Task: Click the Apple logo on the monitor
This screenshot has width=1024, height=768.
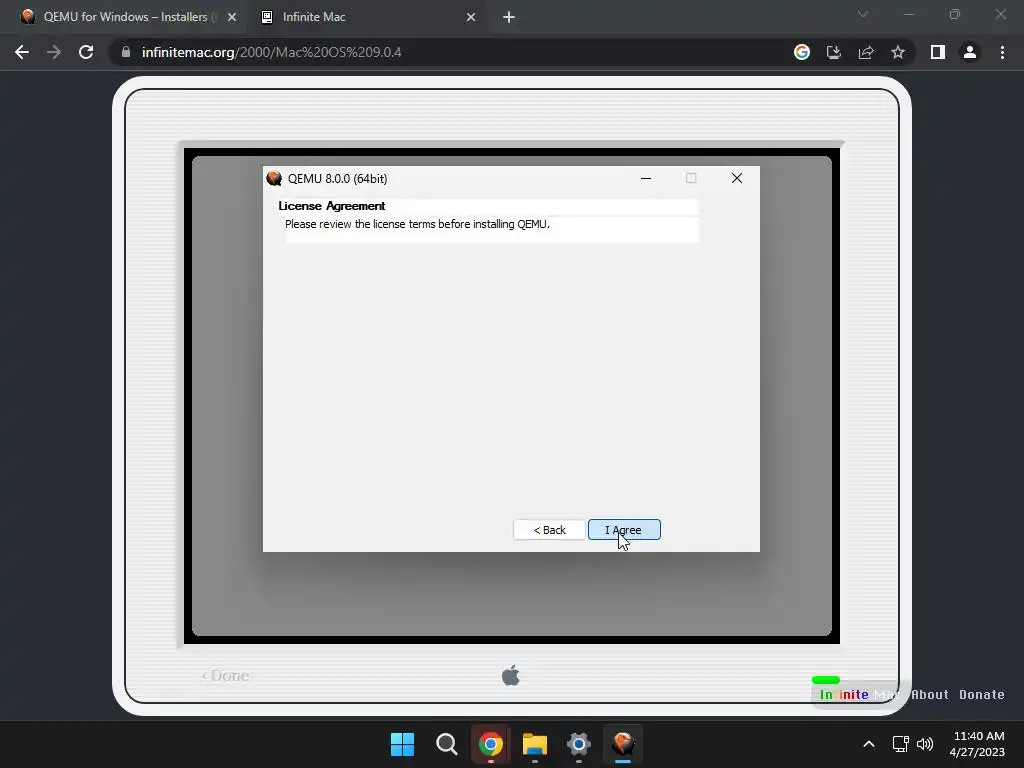Action: (511, 675)
